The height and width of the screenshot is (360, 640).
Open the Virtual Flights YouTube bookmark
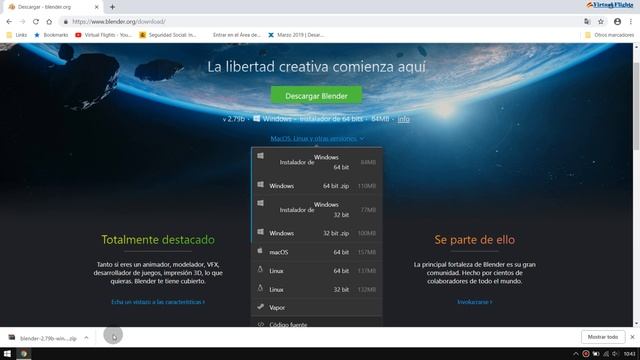tap(104, 35)
